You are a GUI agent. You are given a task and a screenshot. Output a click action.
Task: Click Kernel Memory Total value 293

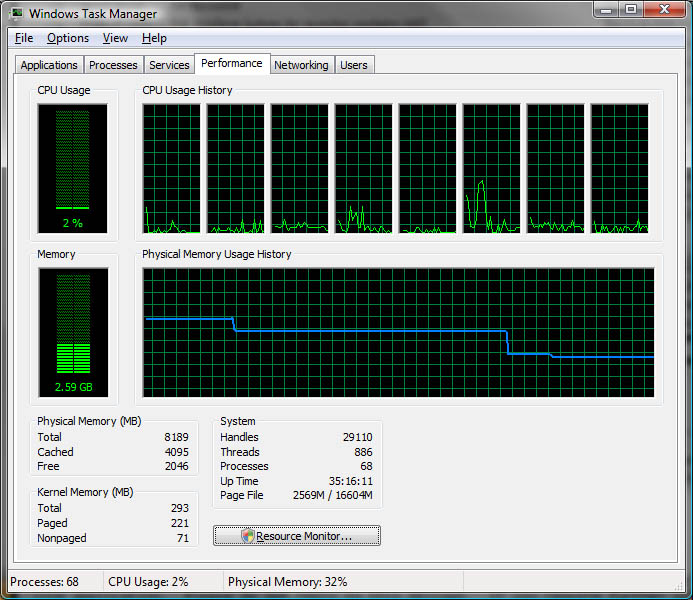coord(180,508)
